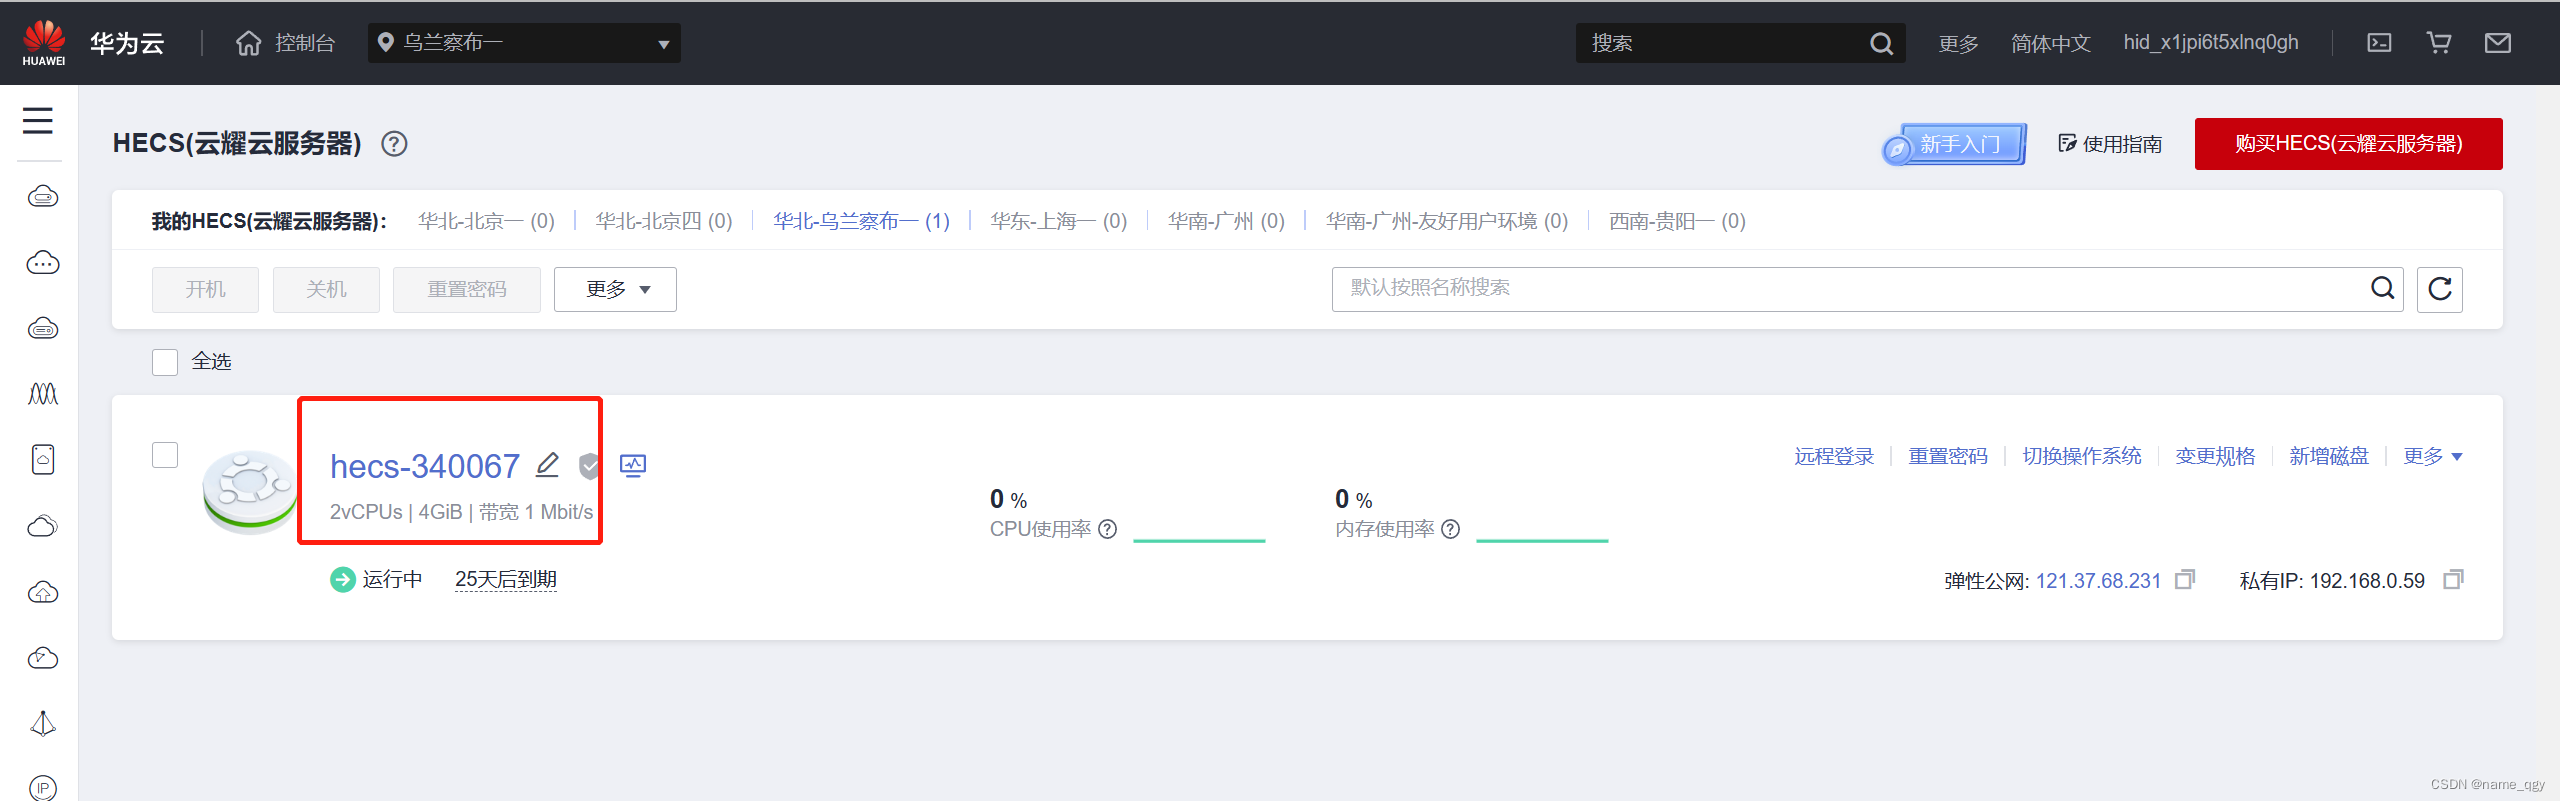The image size is (2560, 801).
Task: Open the document card sidebar icon
Action: coord(42,460)
